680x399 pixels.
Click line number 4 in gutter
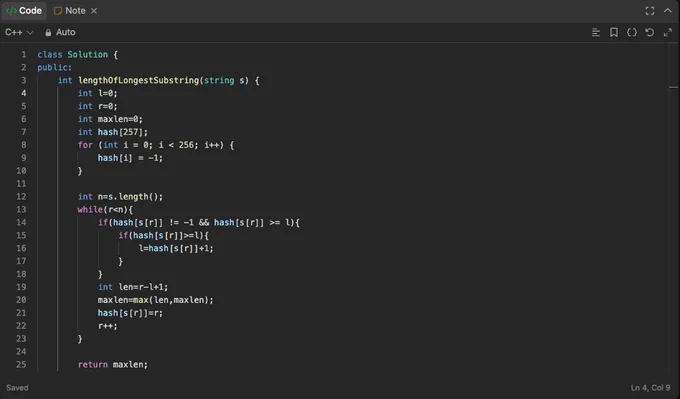point(23,93)
